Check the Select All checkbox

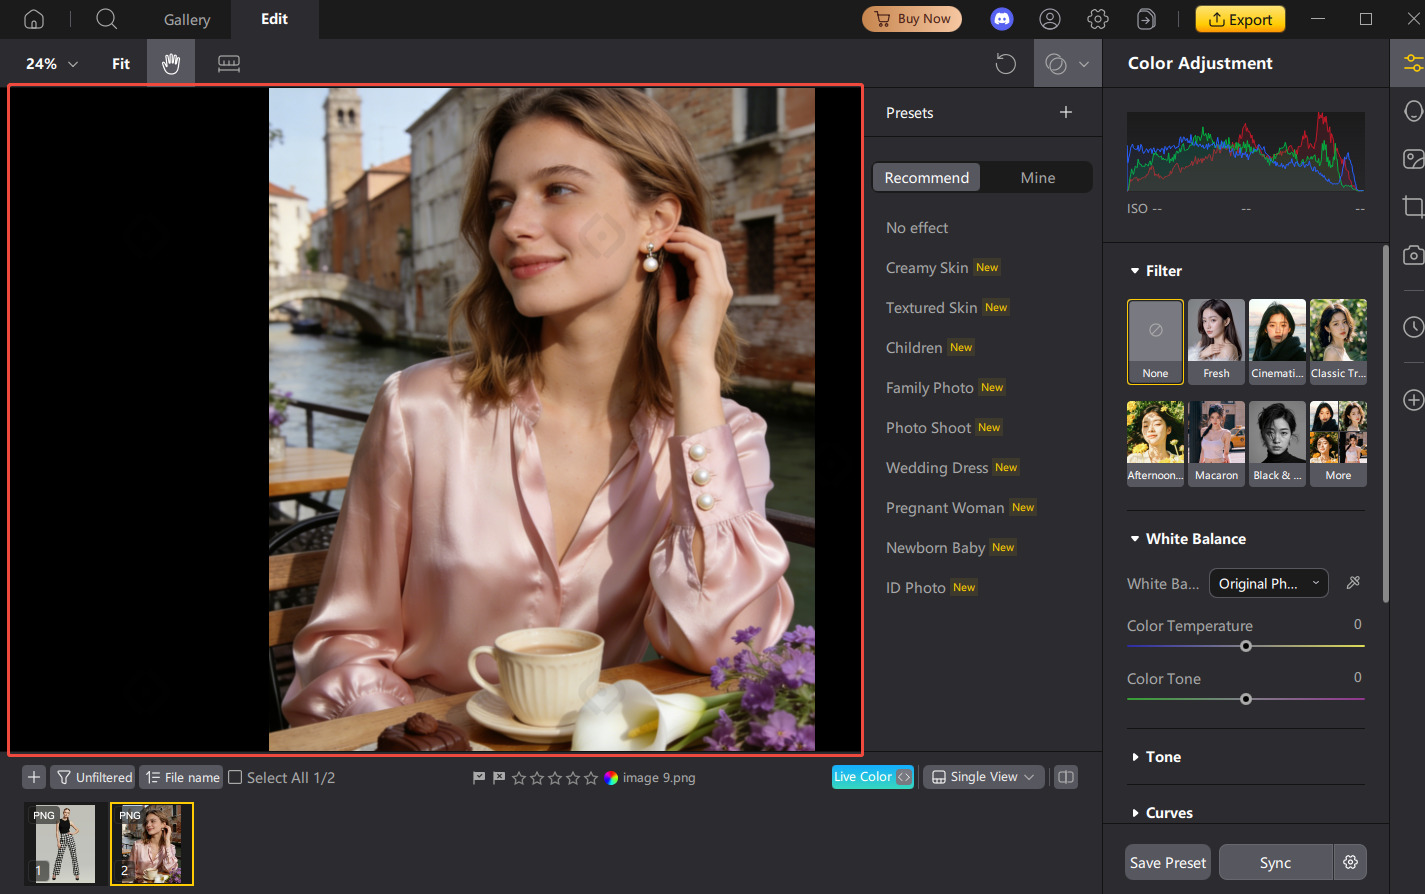tap(236, 777)
